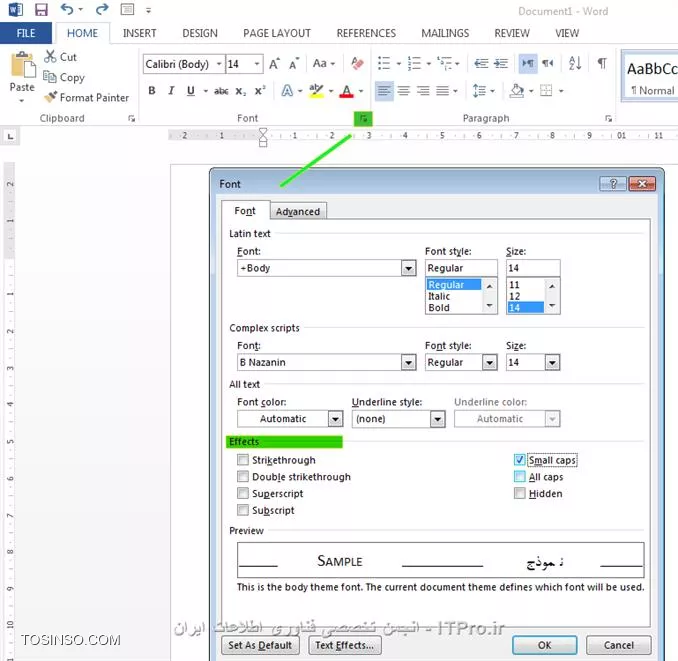Click text highlight color button
Screen dimensions: 678x661
(x=316, y=91)
